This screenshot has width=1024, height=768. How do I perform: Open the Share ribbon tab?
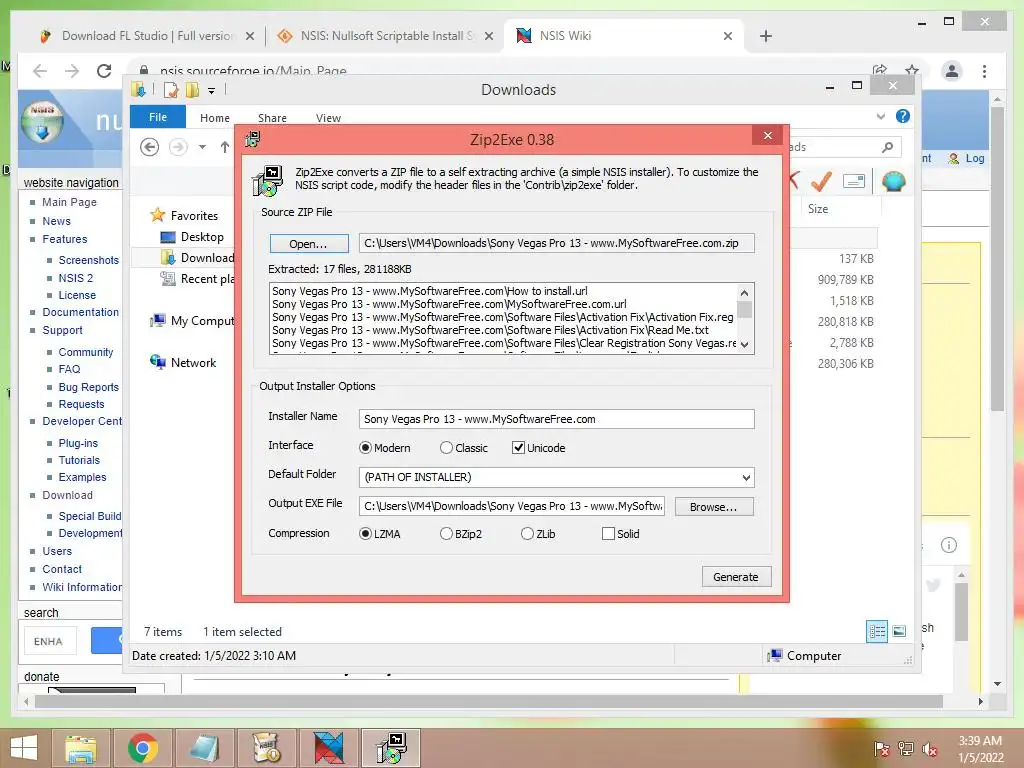tap(272, 118)
